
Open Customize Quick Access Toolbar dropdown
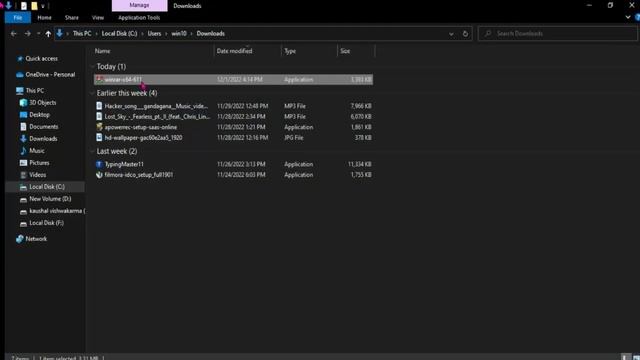click(42, 6)
